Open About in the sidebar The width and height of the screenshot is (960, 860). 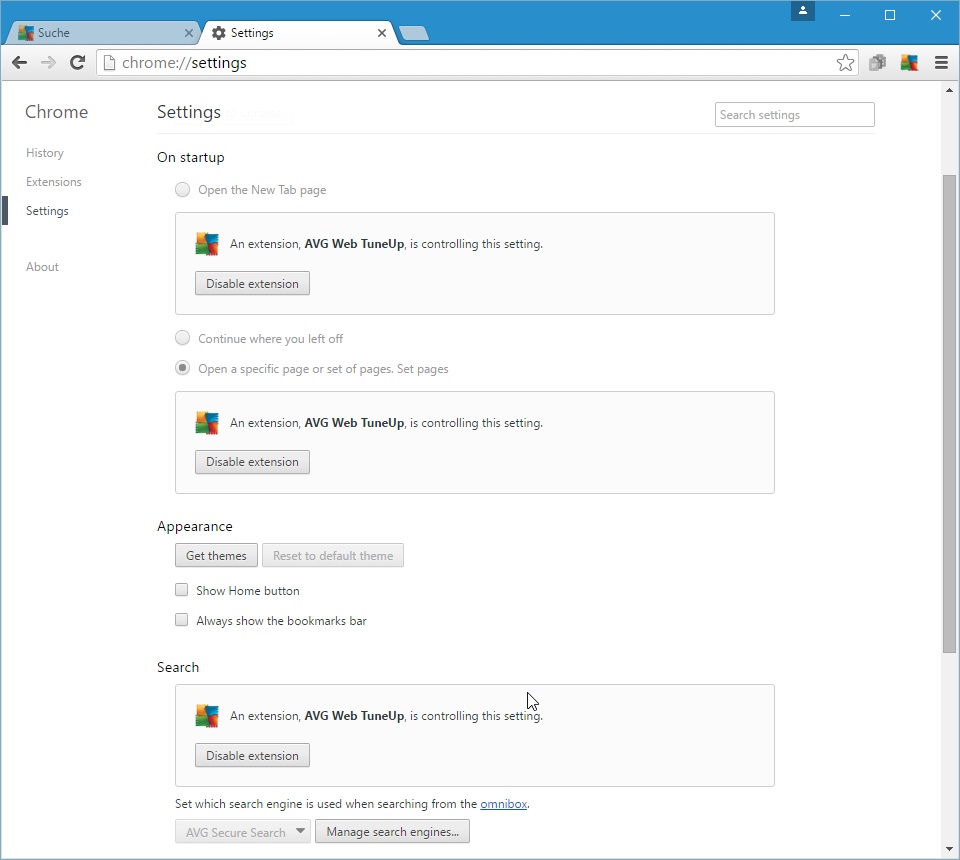click(x=42, y=267)
